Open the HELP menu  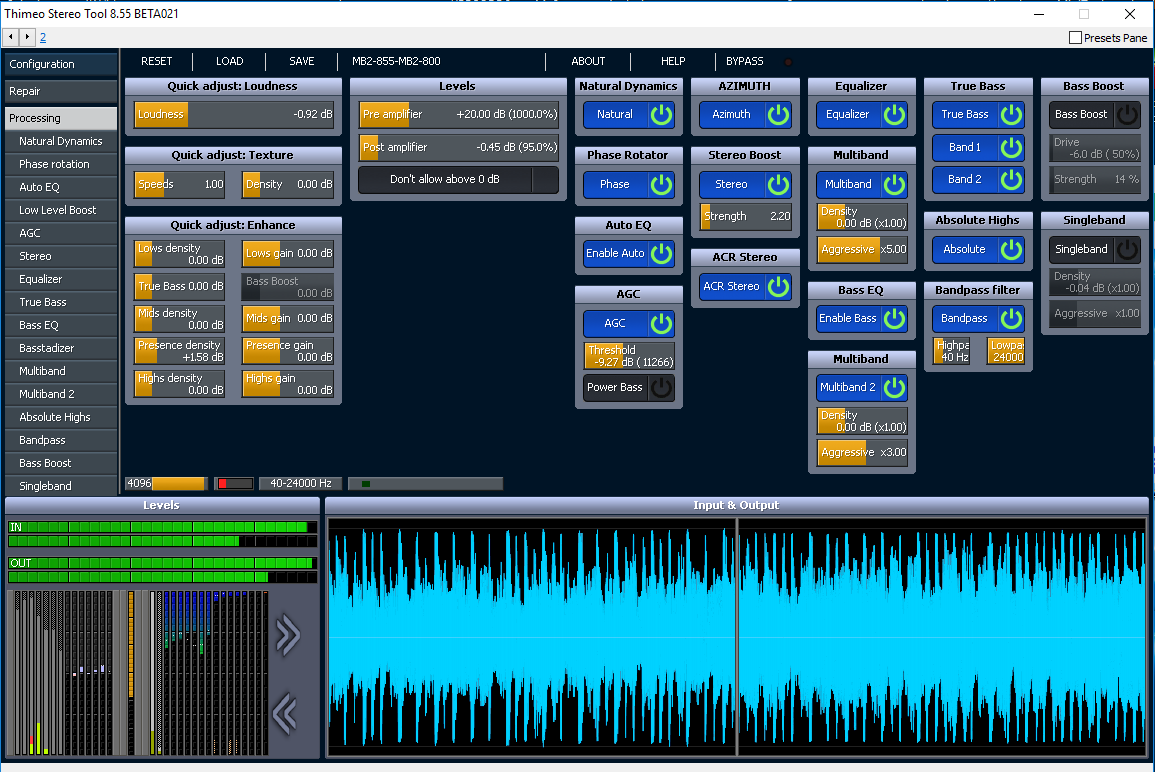673,61
